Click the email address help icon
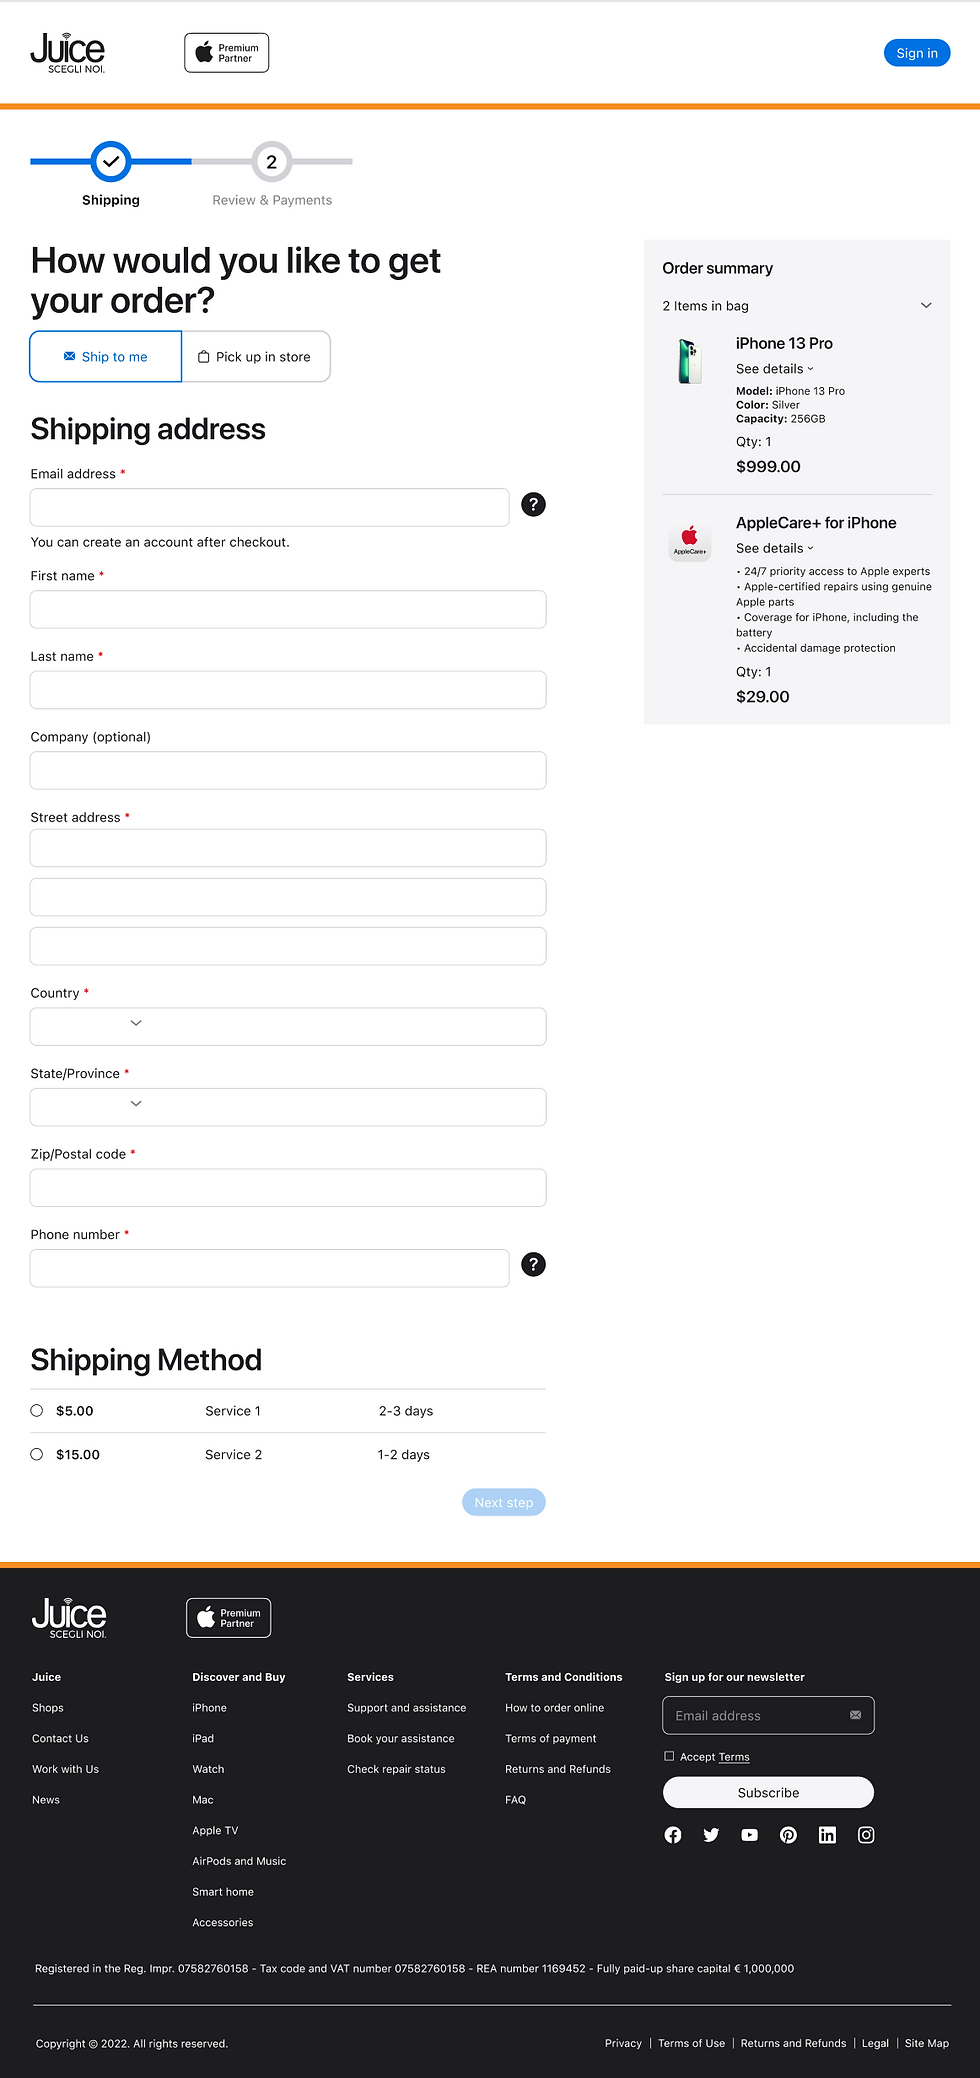 533,505
